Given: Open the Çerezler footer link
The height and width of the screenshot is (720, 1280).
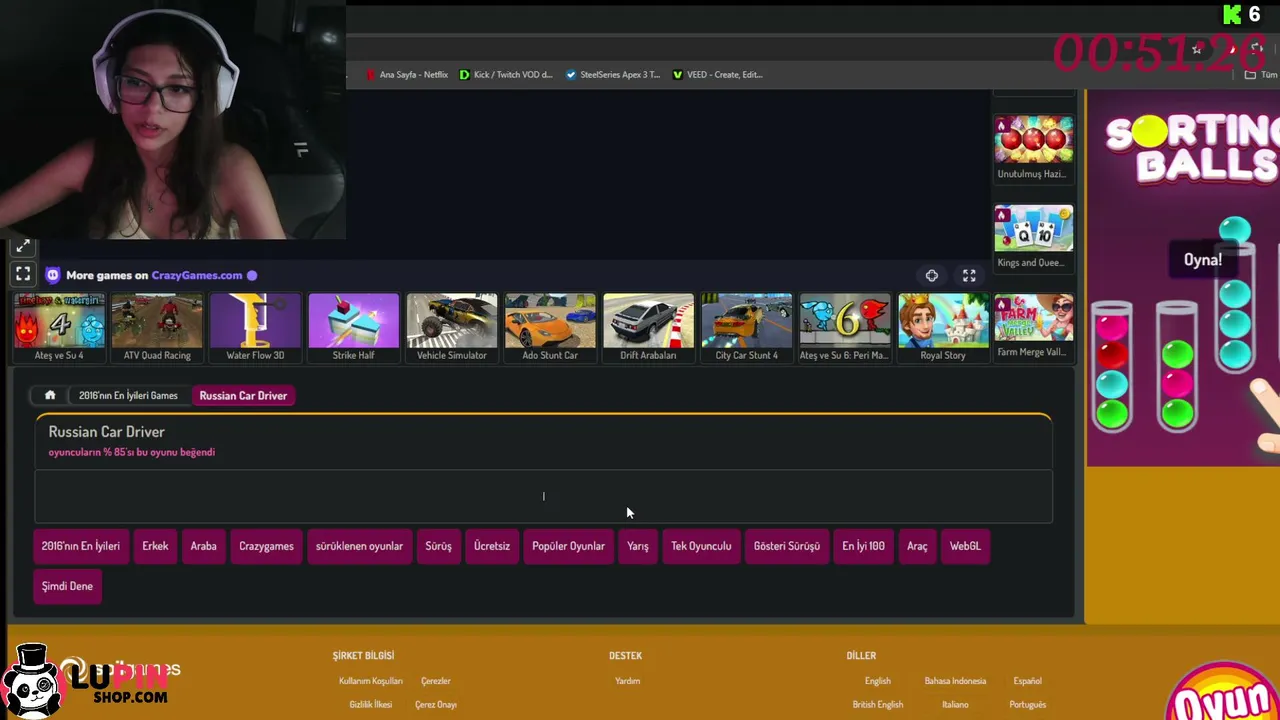Looking at the screenshot, I should pos(436,681).
